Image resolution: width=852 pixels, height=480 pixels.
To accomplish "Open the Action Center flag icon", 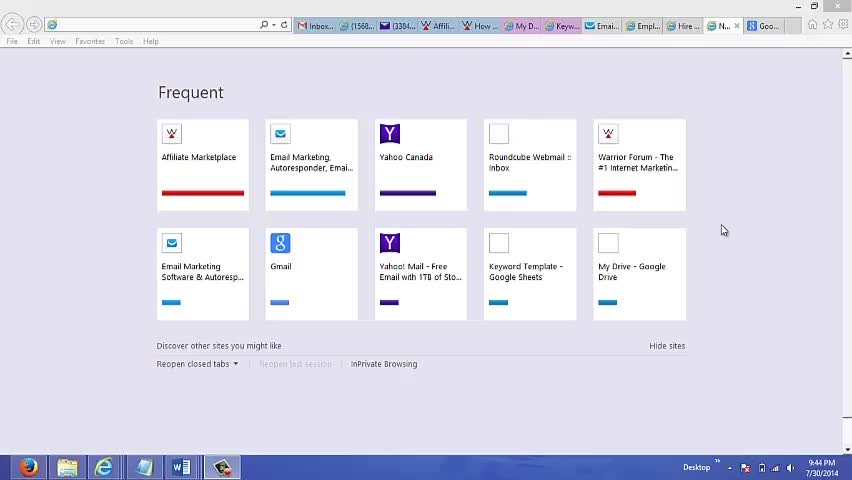I will [x=746, y=468].
